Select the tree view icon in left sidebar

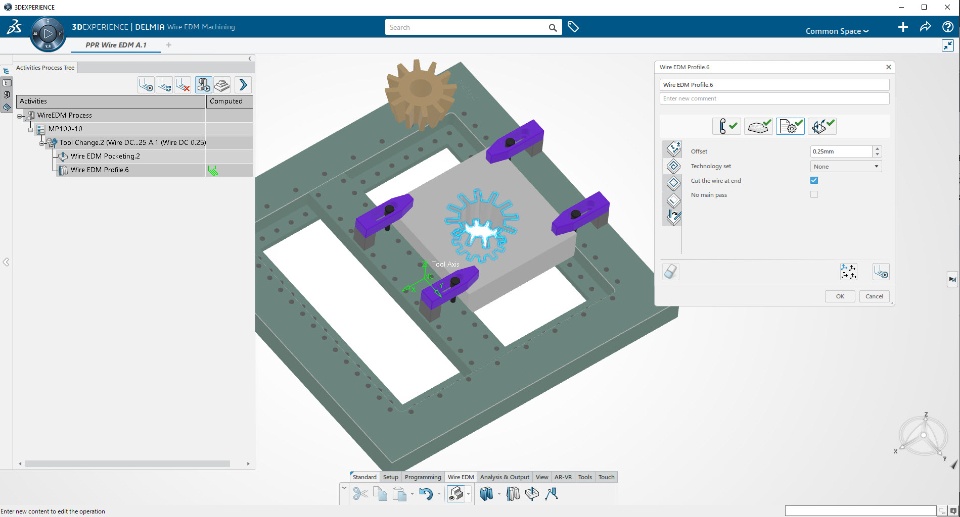pos(7,71)
